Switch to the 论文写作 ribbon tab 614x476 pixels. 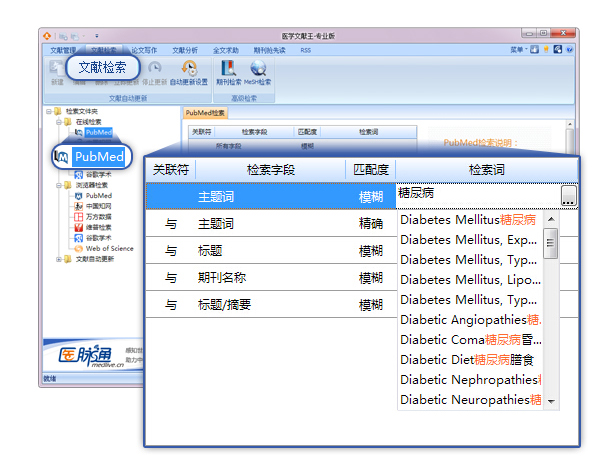tap(144, 50)
